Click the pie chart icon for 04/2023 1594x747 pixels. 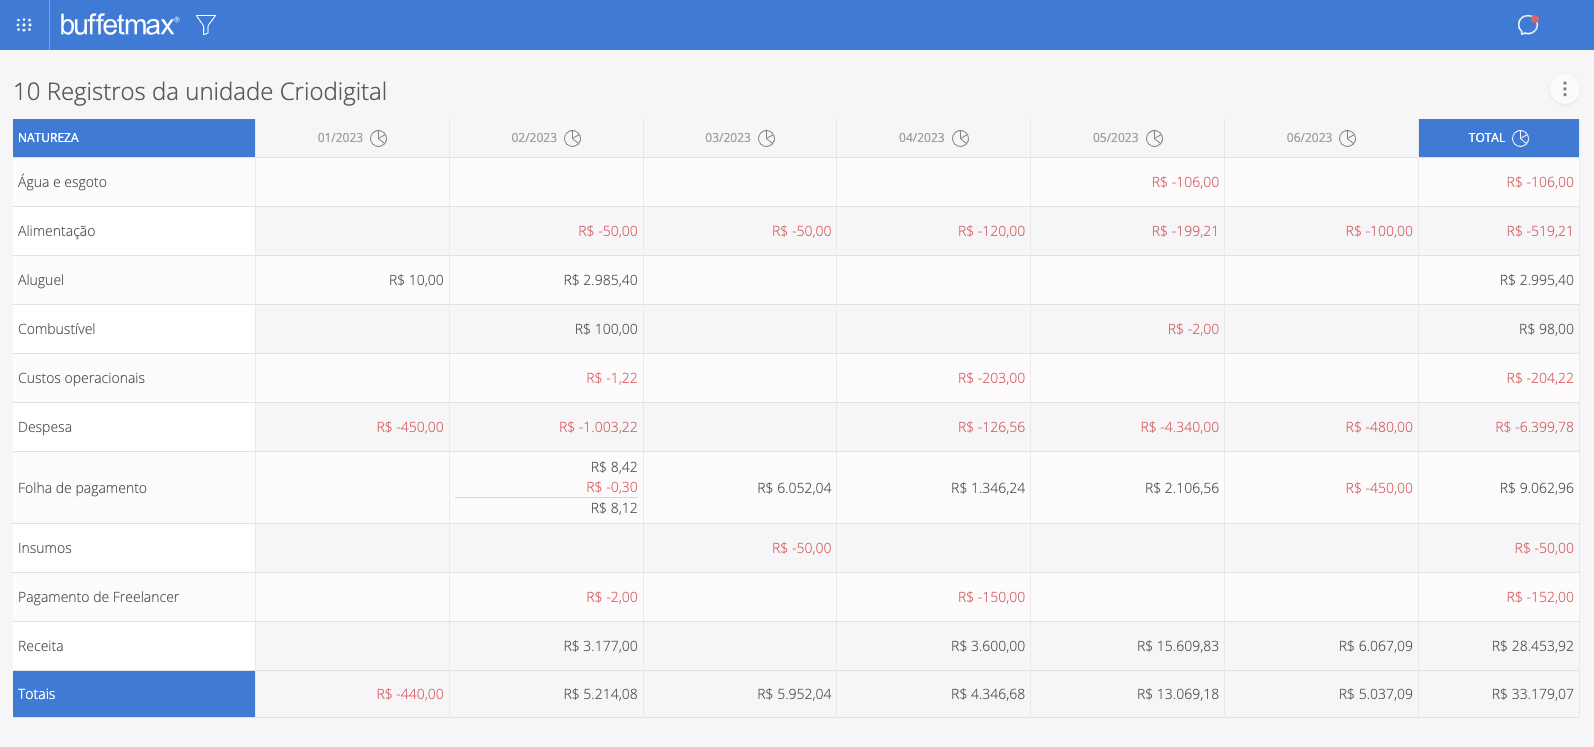[x=961, y=138]
